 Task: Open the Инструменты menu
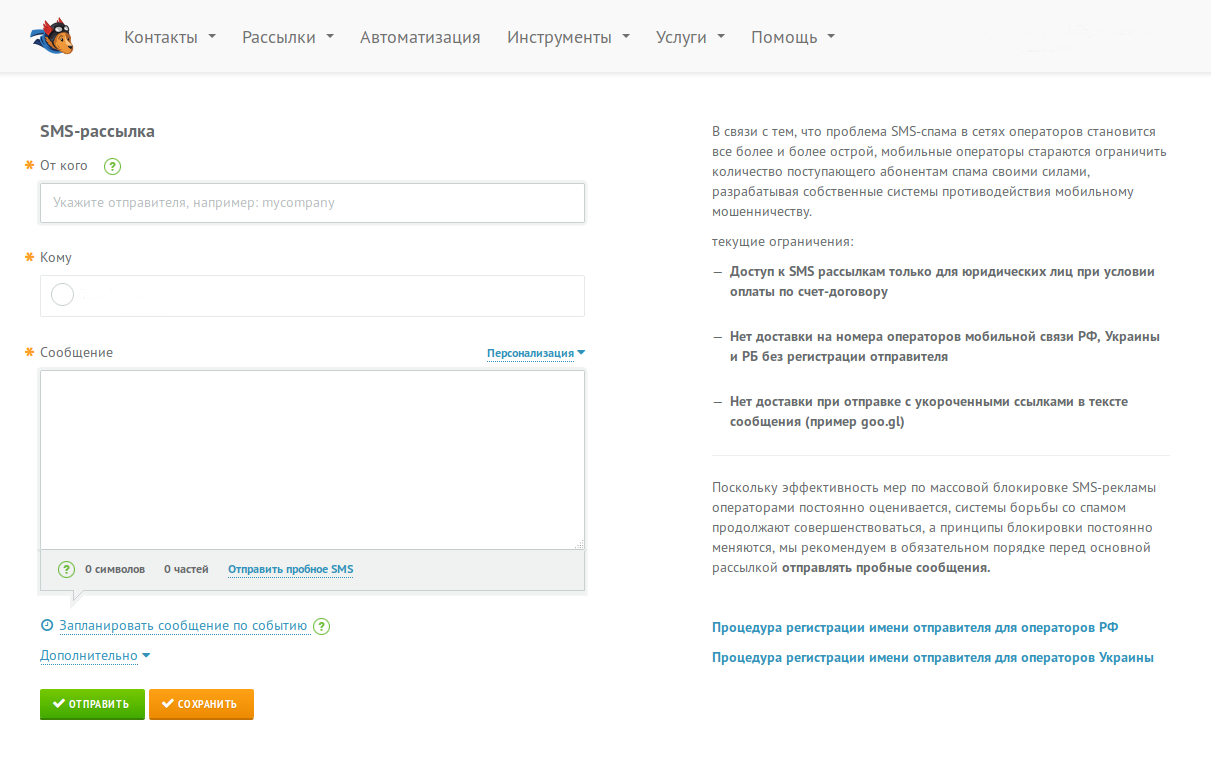(567, 37)
